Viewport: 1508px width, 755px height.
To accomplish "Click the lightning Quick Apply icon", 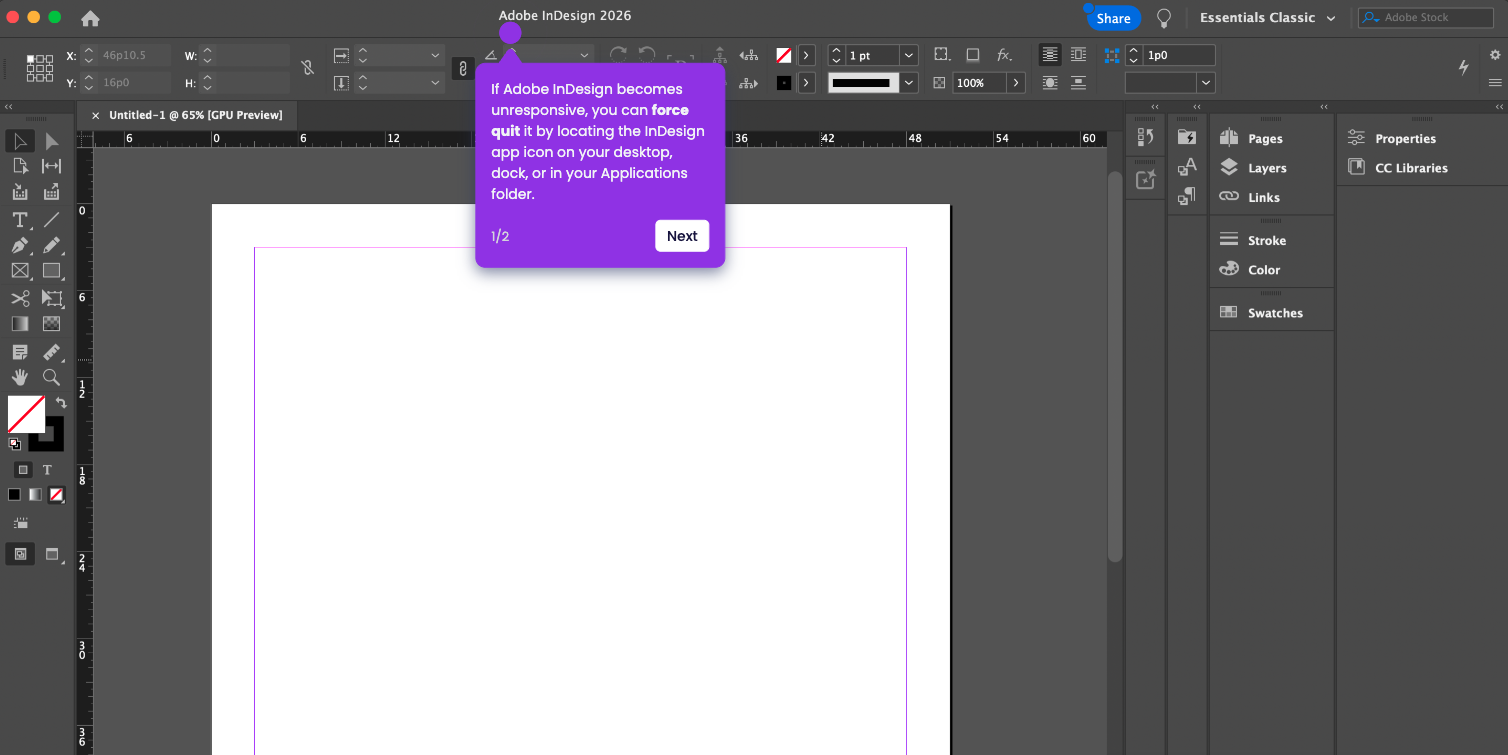I will (1464, 67).
